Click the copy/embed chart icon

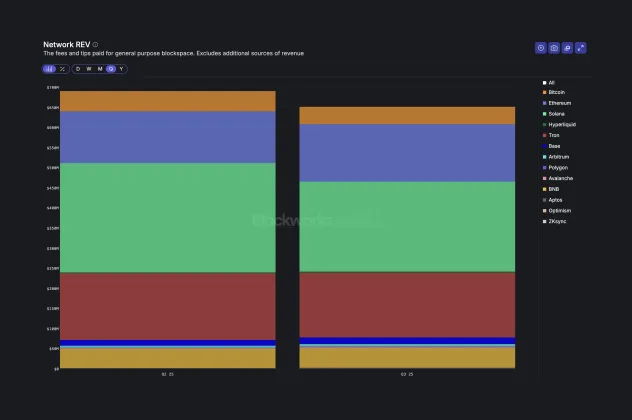(567, 48)
